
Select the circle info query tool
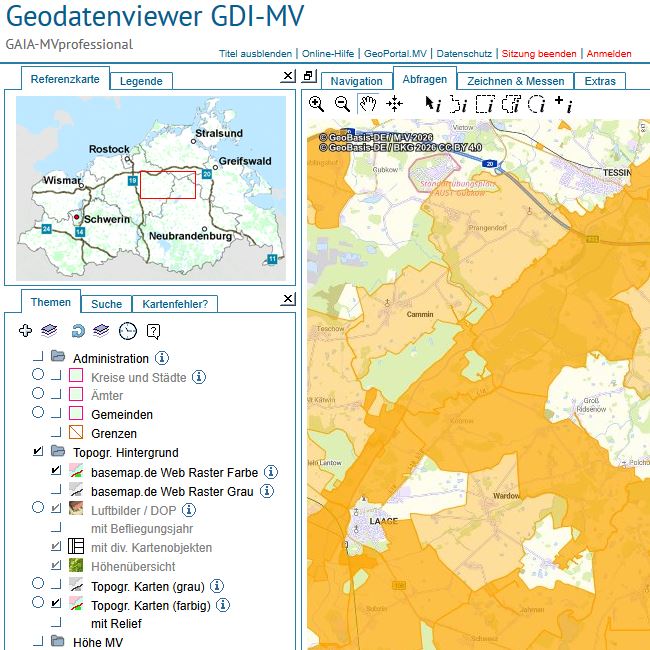coord(536,104)
